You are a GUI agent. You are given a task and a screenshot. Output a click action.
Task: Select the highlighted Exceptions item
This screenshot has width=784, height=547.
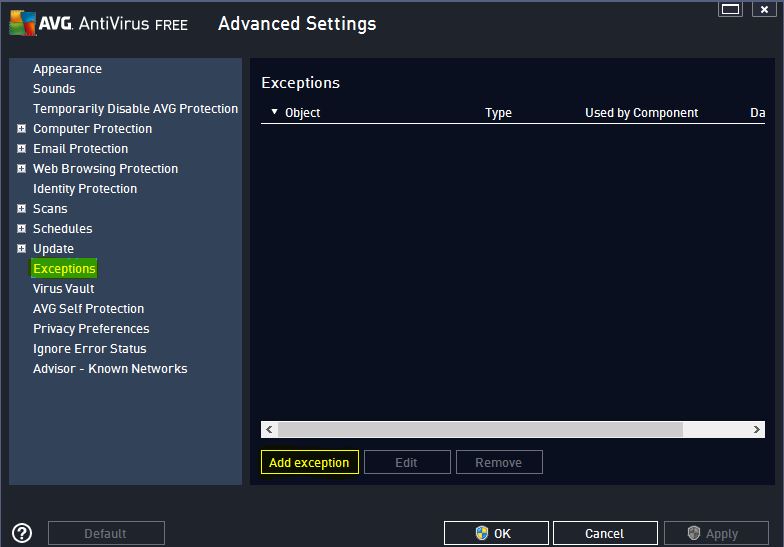point(64,268)
